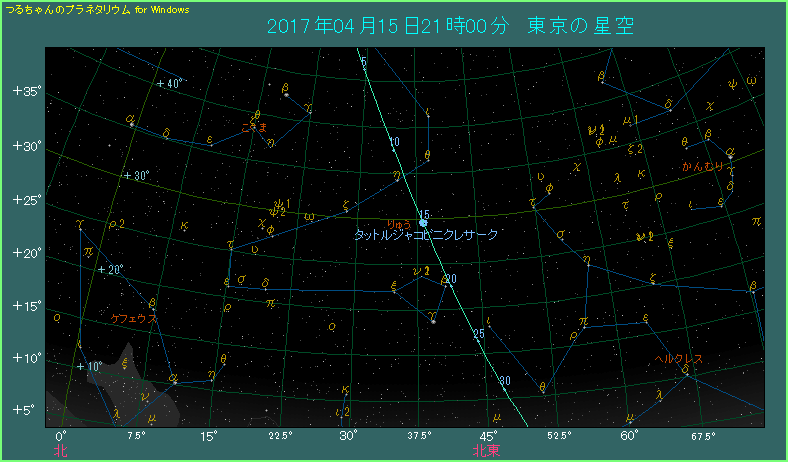Click the こぐま constellation label

pyautogui.click(x=256, y=126)
